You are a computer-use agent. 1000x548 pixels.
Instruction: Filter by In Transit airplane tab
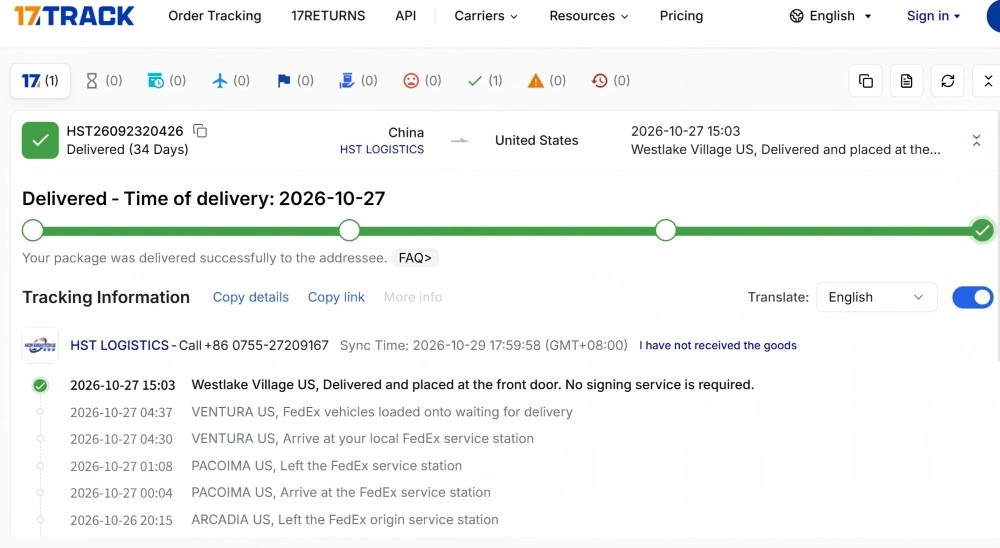click(231, 80)
